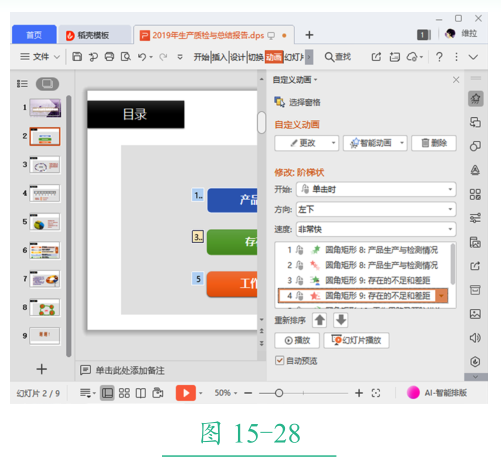
Task: Click zoom out minus button
Action: coord(248,393)
